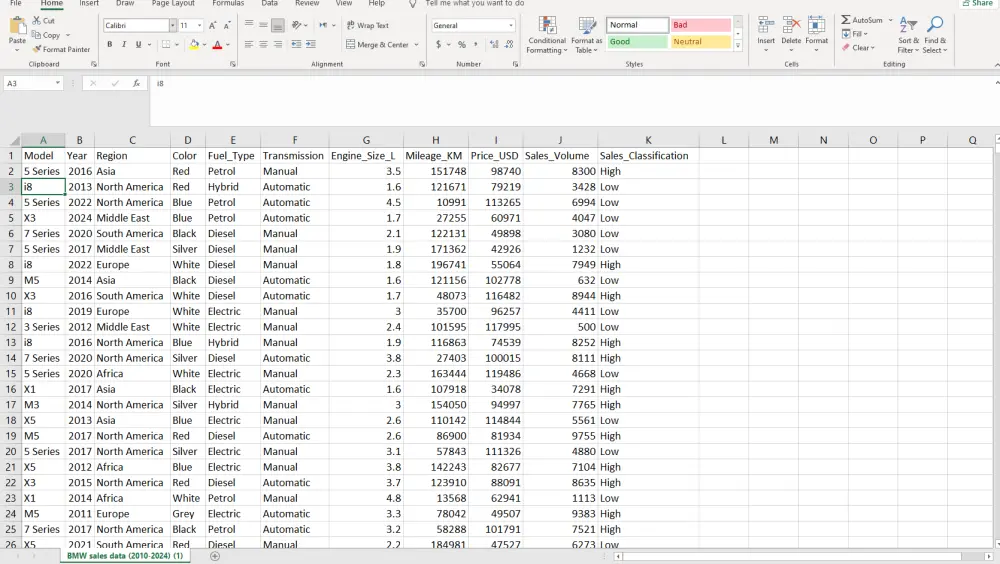Expand the cell Styles gallery more arrow
The height and width of the screenshot is (564, 1000).
pos(738,45)
